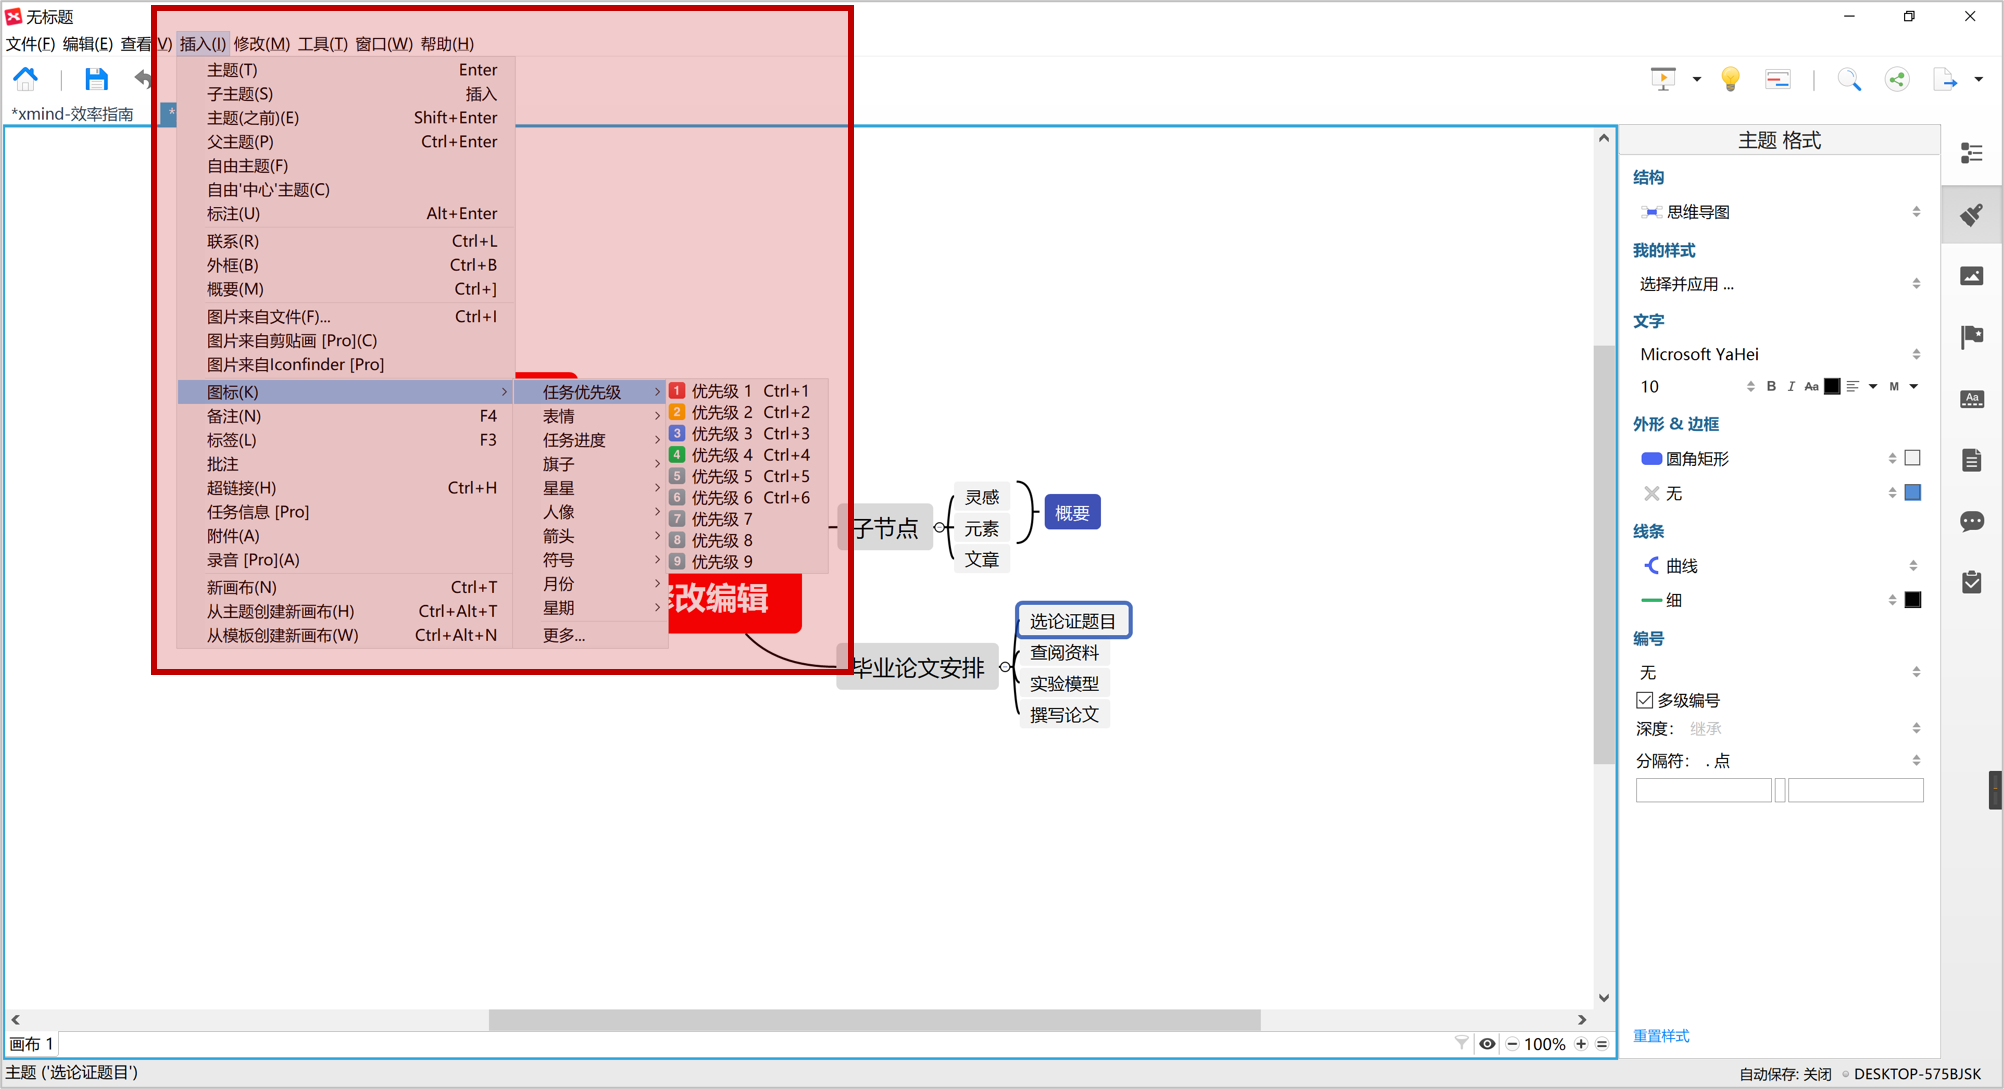Open the comments sidebar icon
This screenshot has height=1089, width=2004.
(1971, 521)
